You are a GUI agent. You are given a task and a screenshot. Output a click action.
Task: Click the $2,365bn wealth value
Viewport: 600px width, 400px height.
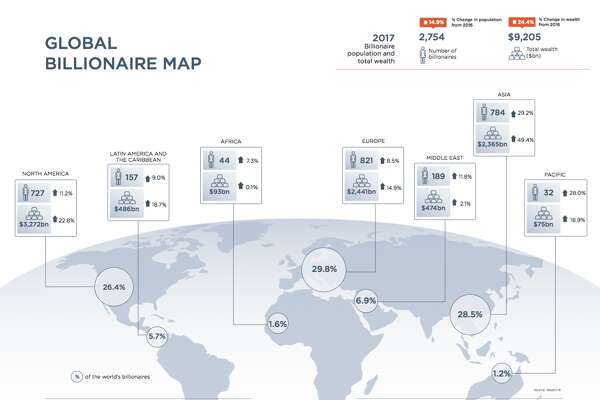pos(492,144)
